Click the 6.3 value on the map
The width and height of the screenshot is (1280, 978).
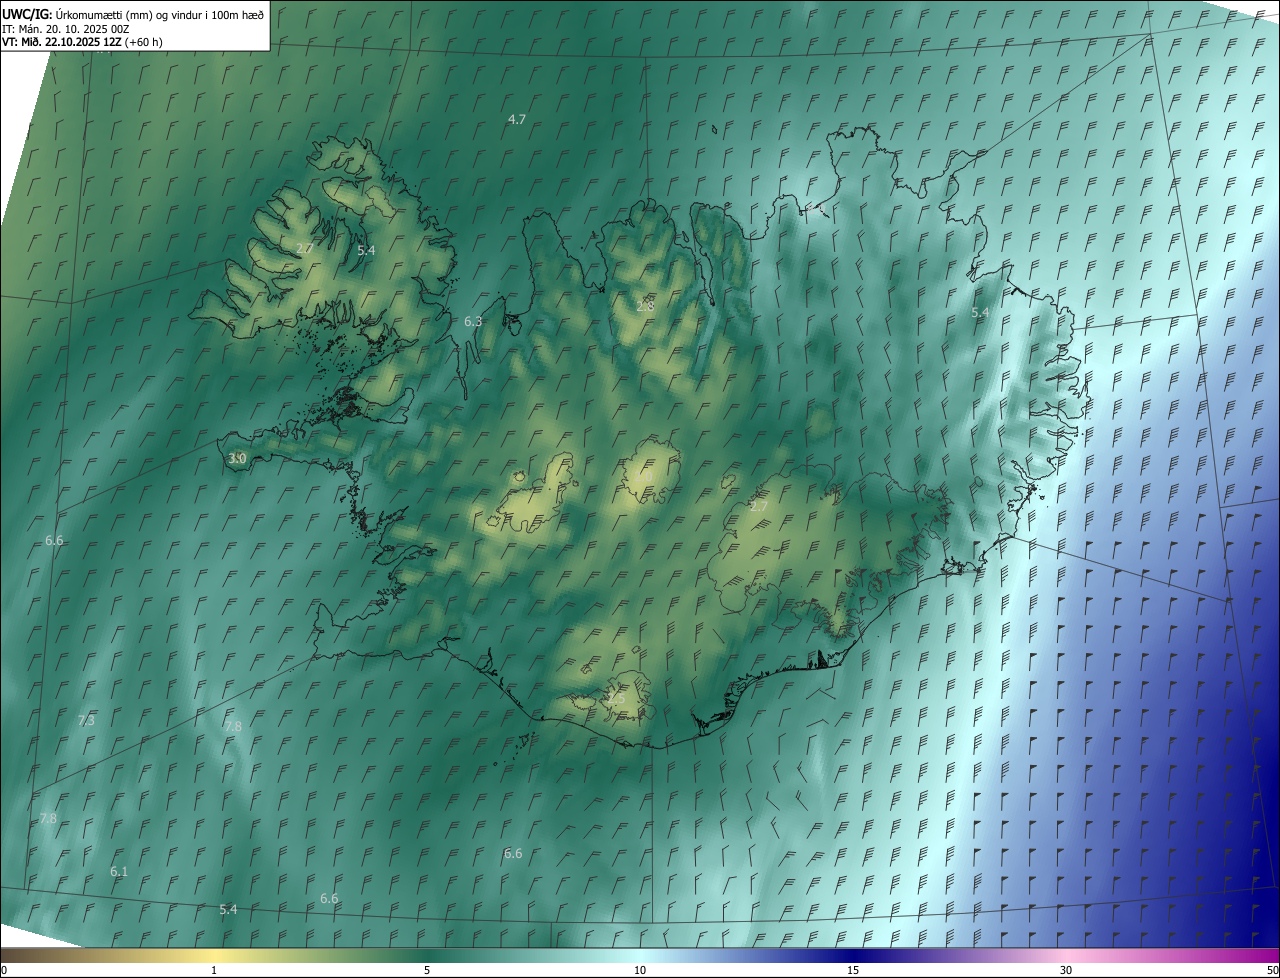pyautogui.click(x=473, y=321)
